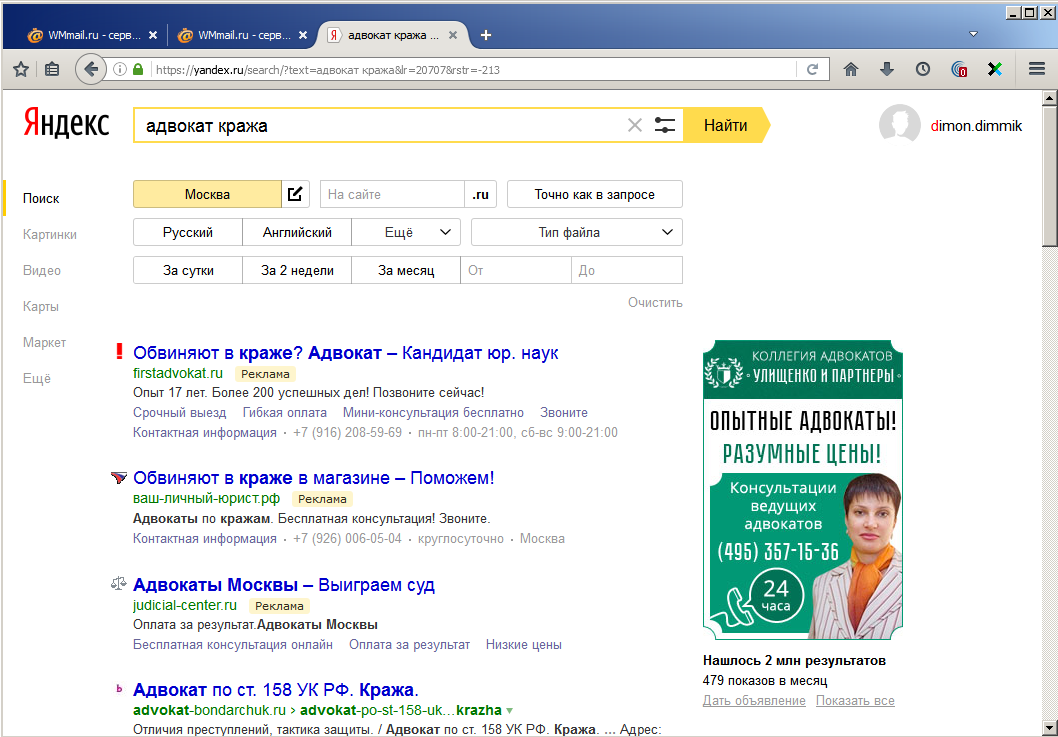Click the Показать все link

tap(855, 701)
